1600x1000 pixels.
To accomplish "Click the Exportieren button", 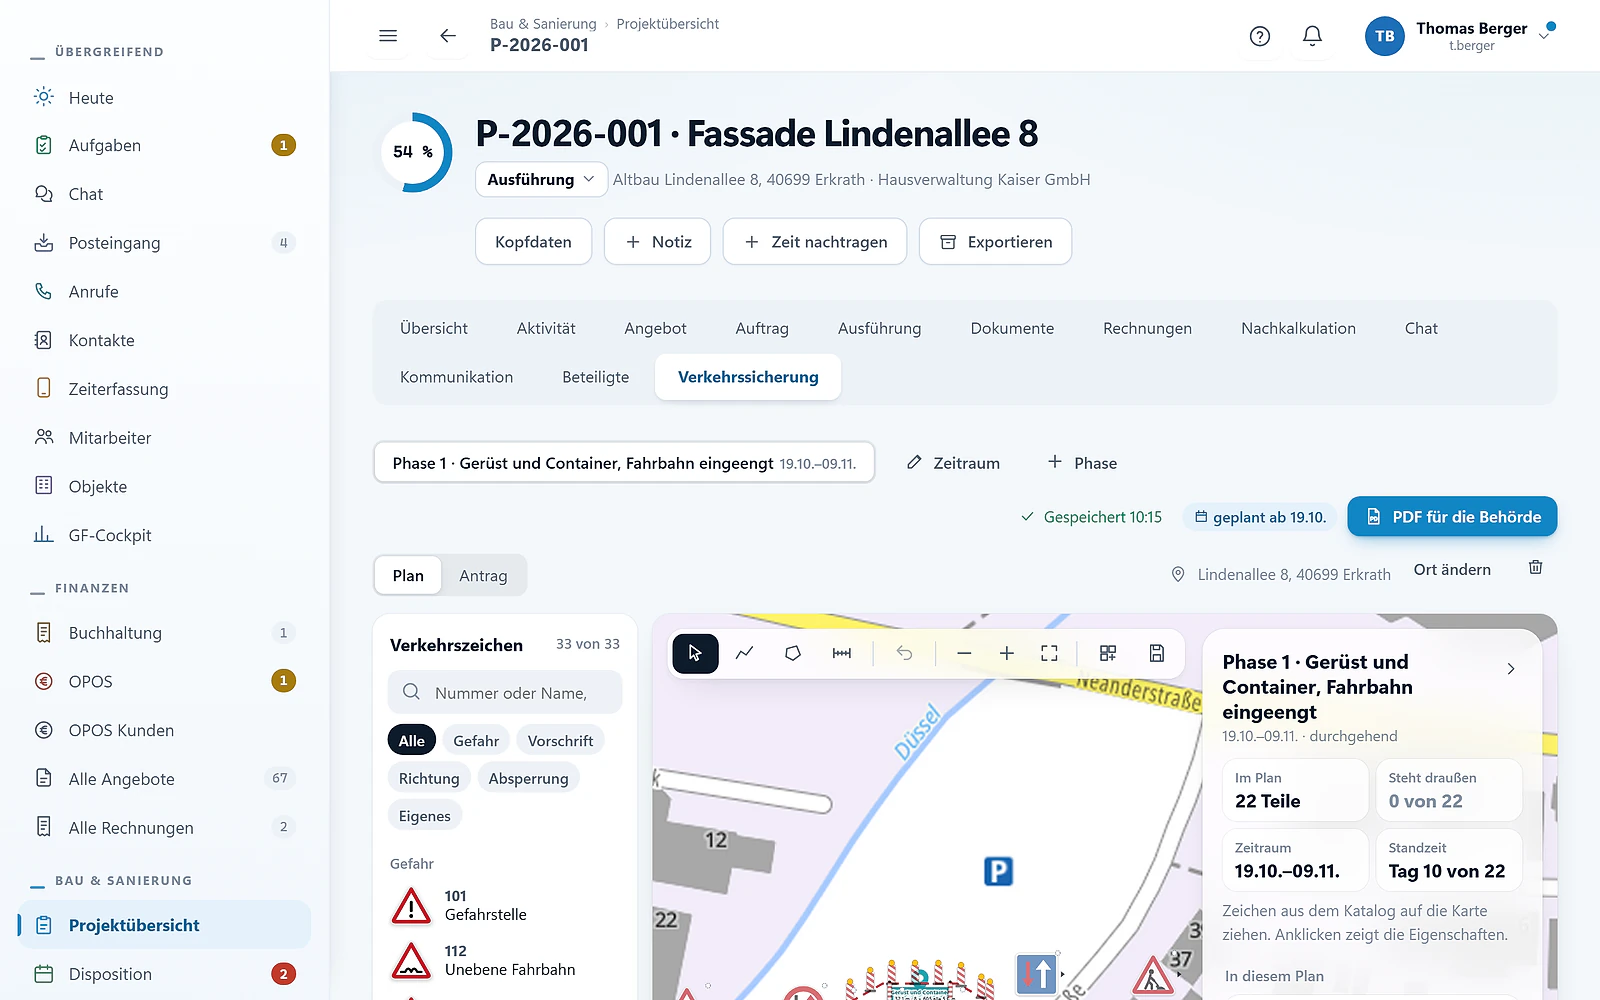I will click(995, 242).
